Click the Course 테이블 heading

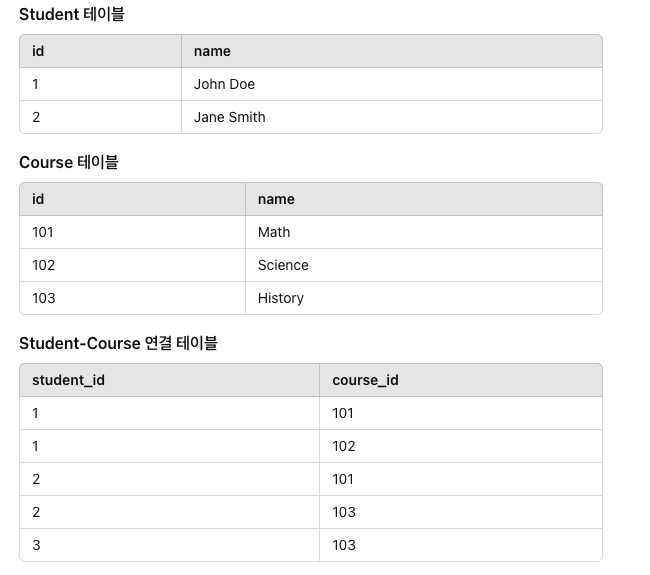pyautogui.click(x=69, y=163)
